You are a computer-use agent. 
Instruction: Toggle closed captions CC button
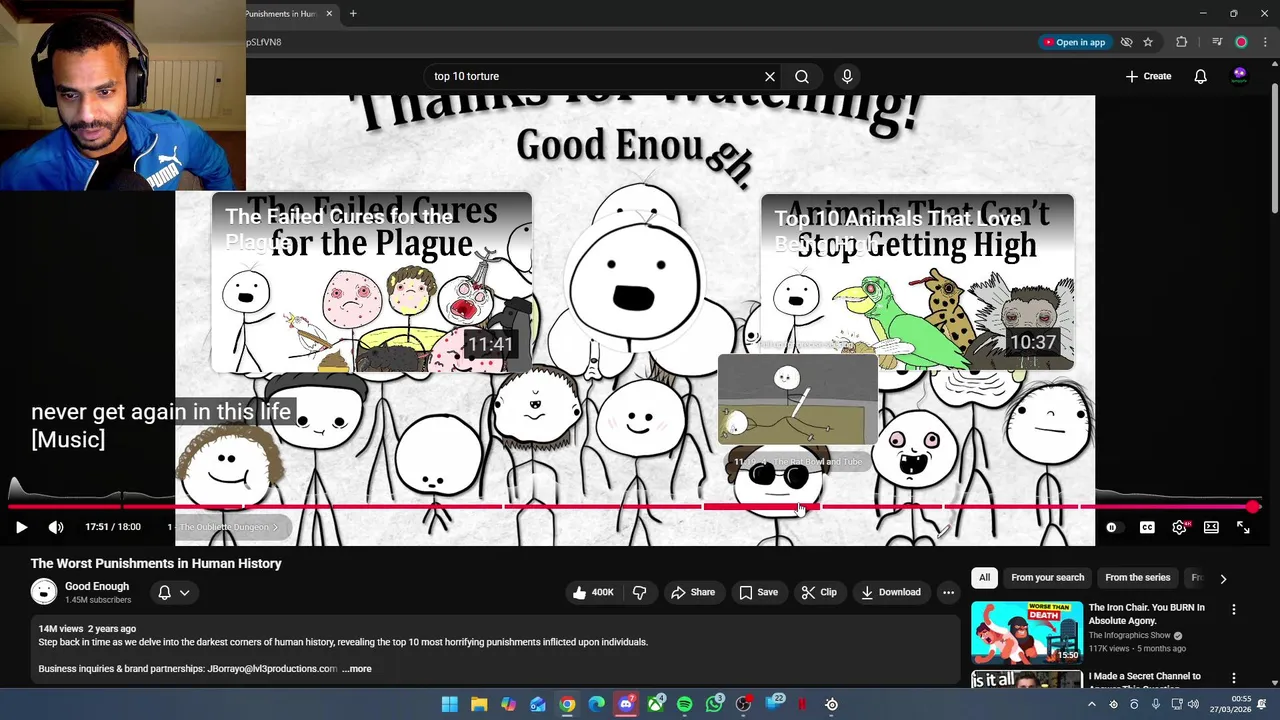click(1147, 527)
